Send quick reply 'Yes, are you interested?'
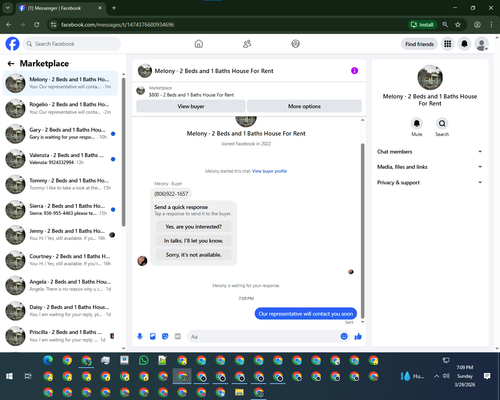This screenshot has height=400, width=500. (194, 227)
